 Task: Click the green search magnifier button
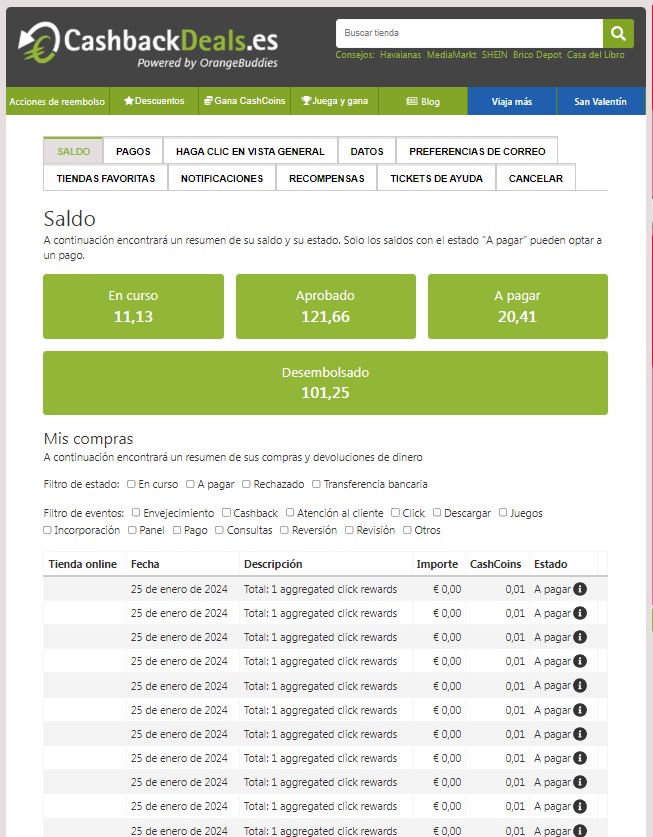(618, 33)
